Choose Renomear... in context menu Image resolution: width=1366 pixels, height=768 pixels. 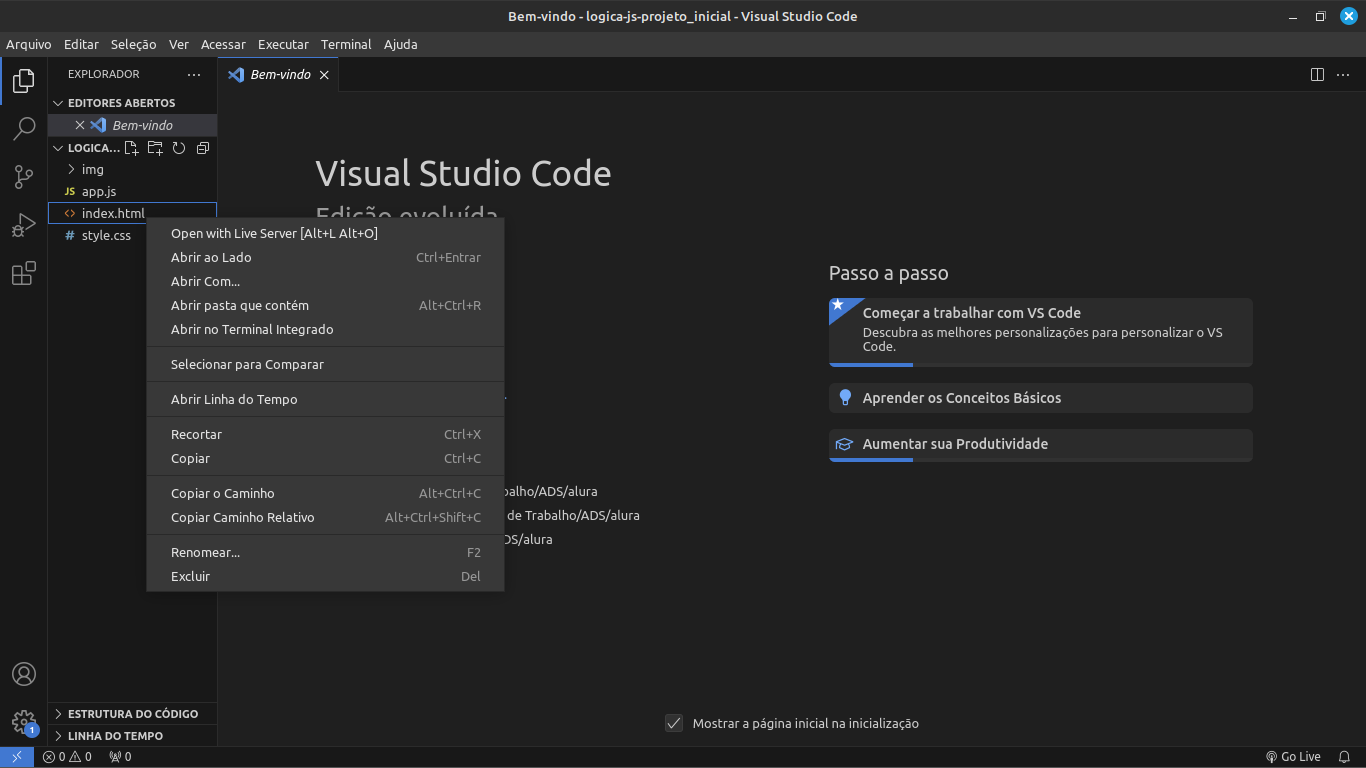tap(325, 553)
